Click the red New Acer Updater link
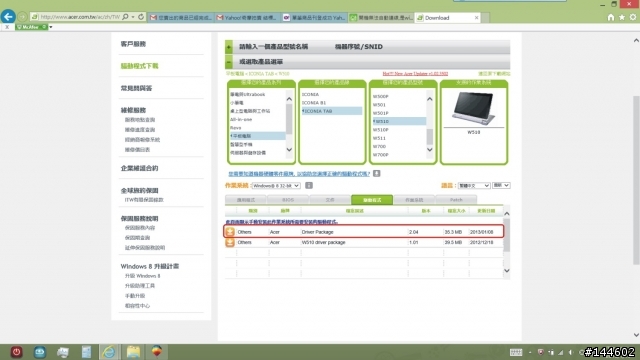The image size is (640, 360). pyautogui.click(x=415, y=74)
